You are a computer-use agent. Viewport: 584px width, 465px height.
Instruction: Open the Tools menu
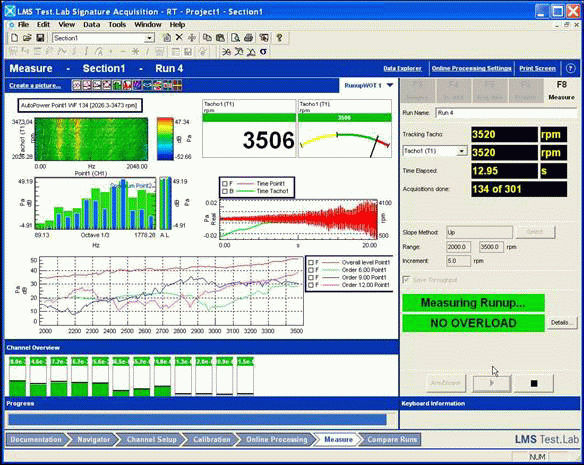coord(117,25)
